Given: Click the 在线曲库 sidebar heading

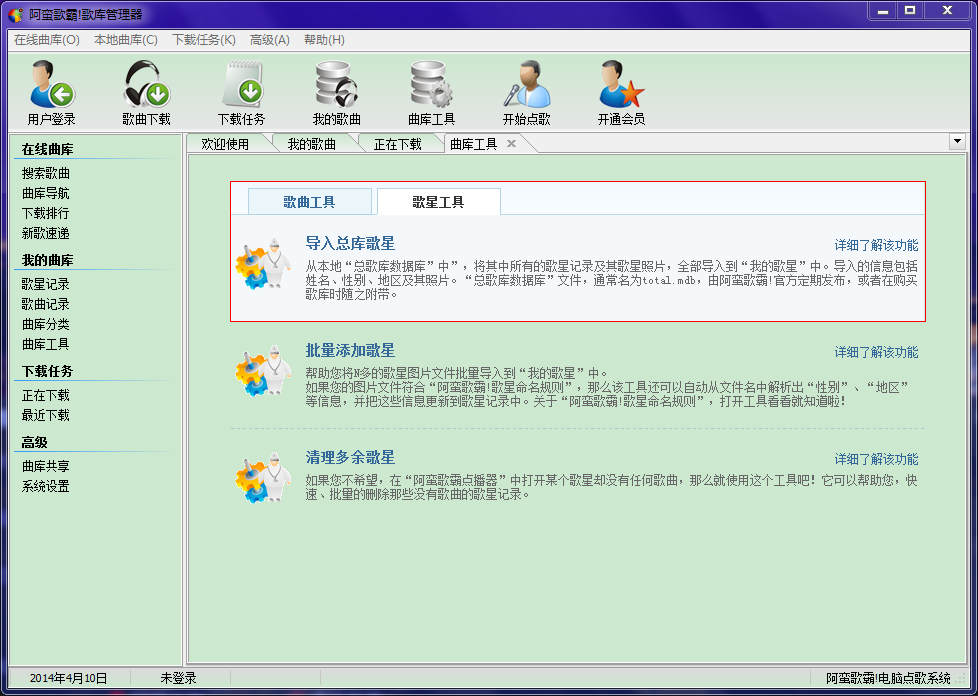Looking at the screenshot, I should [x=47, y=150].
